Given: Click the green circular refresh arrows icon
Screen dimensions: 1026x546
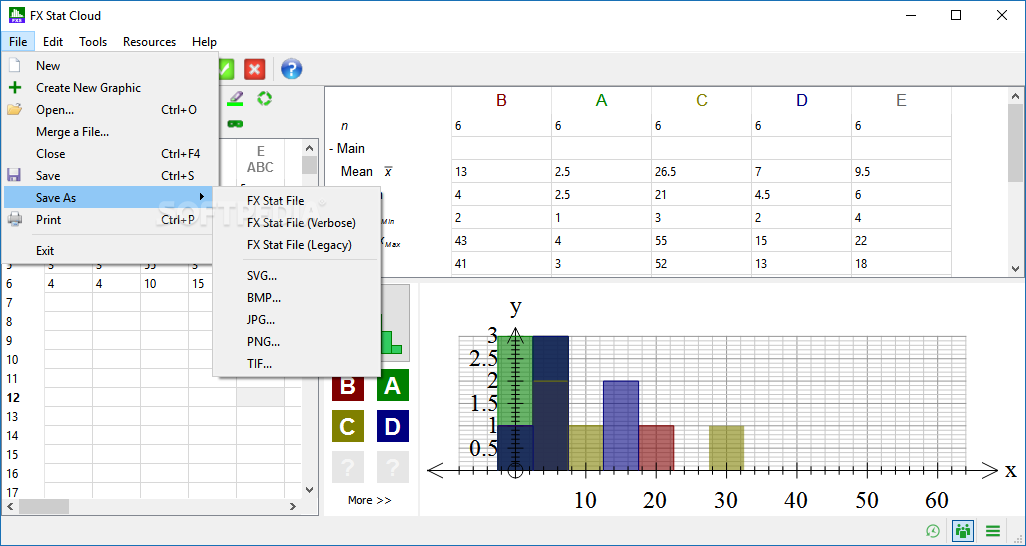Looking at the screenshot, I should (x=264, y=98).
